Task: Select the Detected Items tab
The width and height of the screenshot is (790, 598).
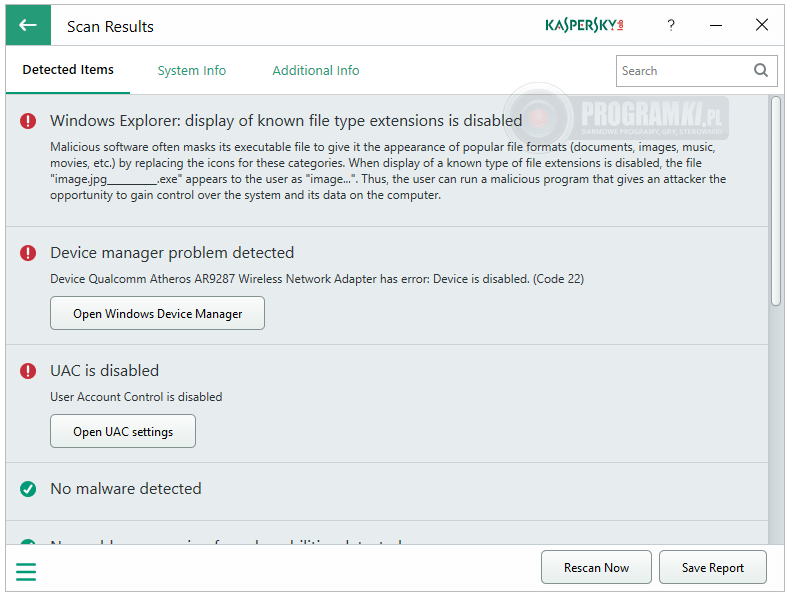Action: pyautogui.click(x=68, y=70)
